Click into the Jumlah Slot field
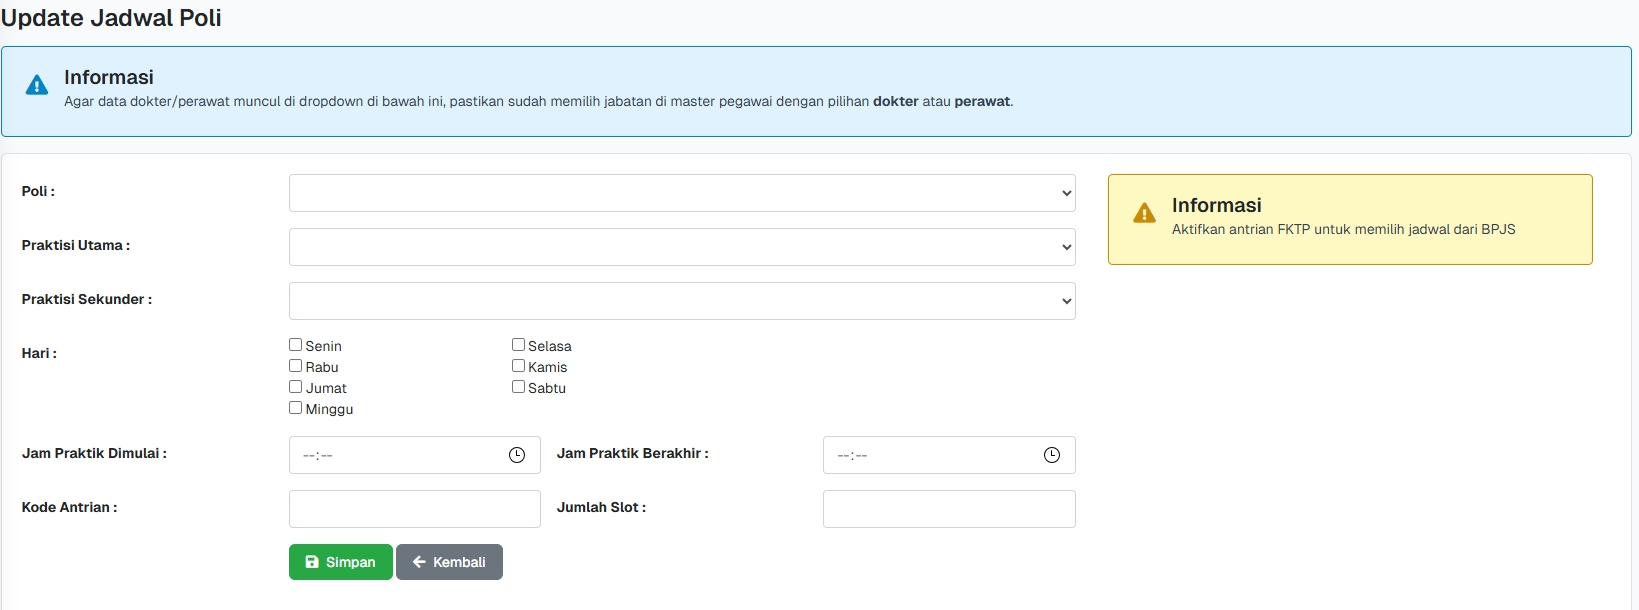This screenshot has width=1639, height=610. 948,509
